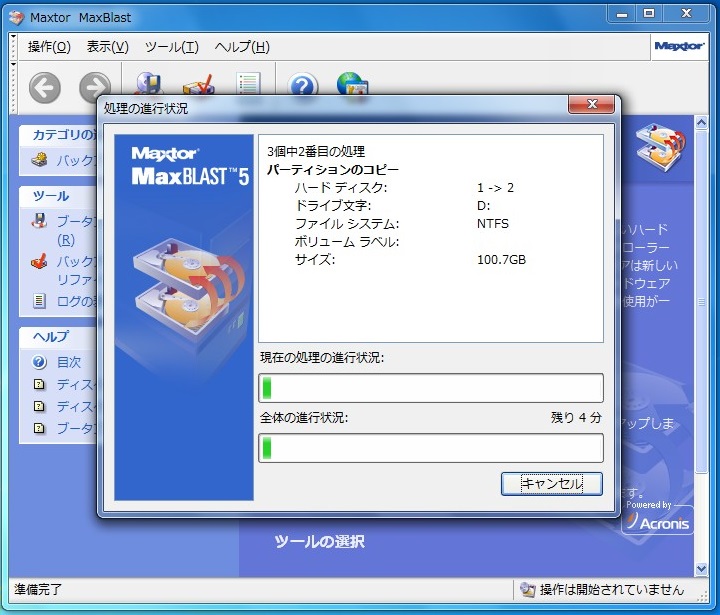
Task: Click the log list toolbar icon
Action: (x=248, y=83)
